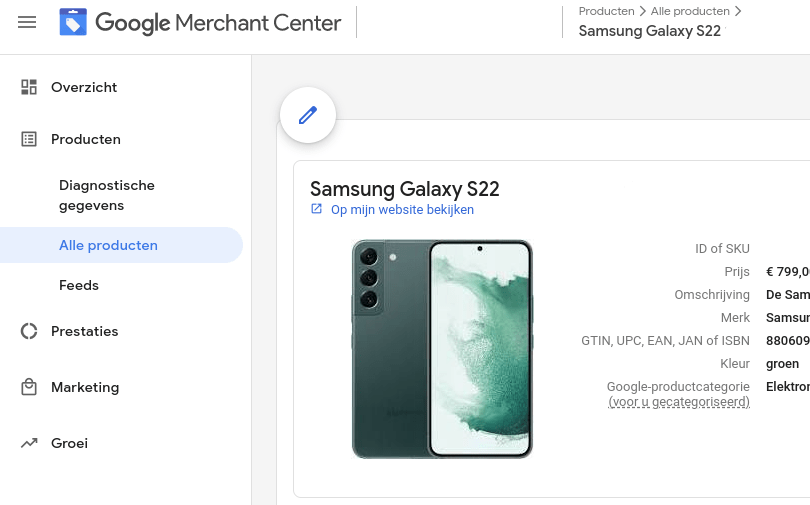Image resolution: width=810 pixels, height=505 pixels.
Task: Select Alle producten in sidebar
Action: click(108, 245)
